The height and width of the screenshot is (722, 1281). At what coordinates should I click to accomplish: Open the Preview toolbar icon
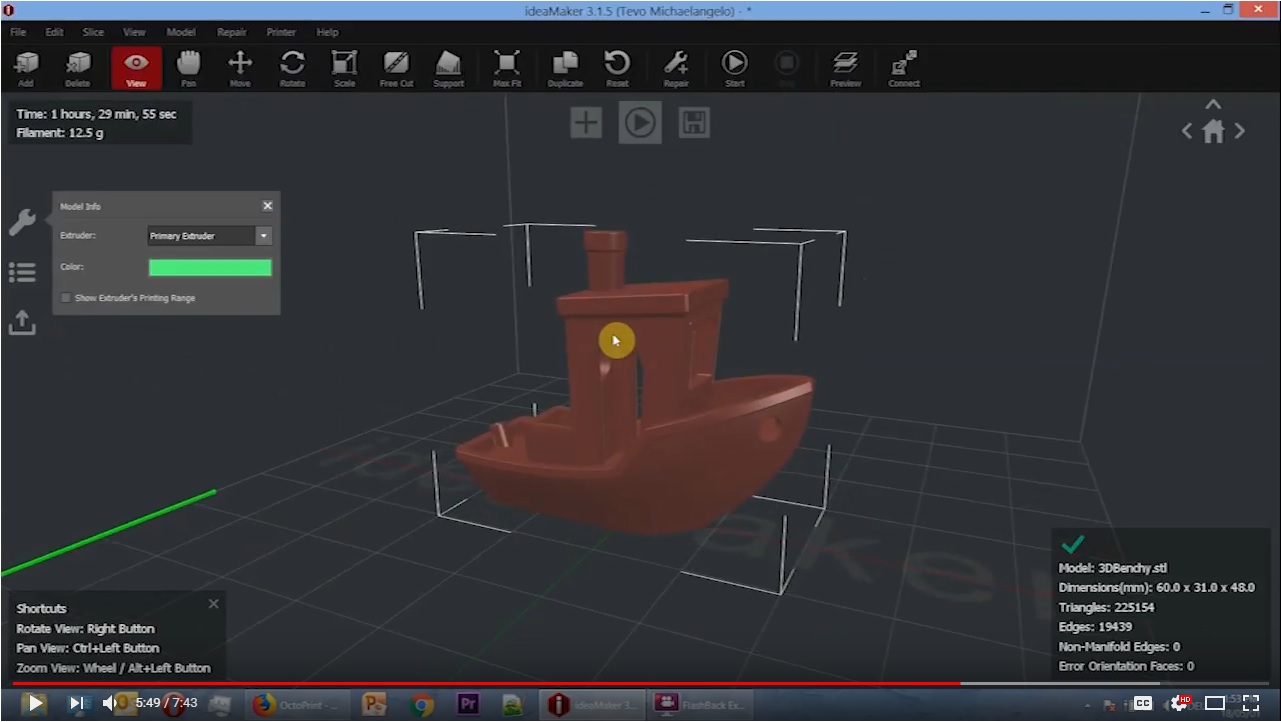tap(845, 68)
